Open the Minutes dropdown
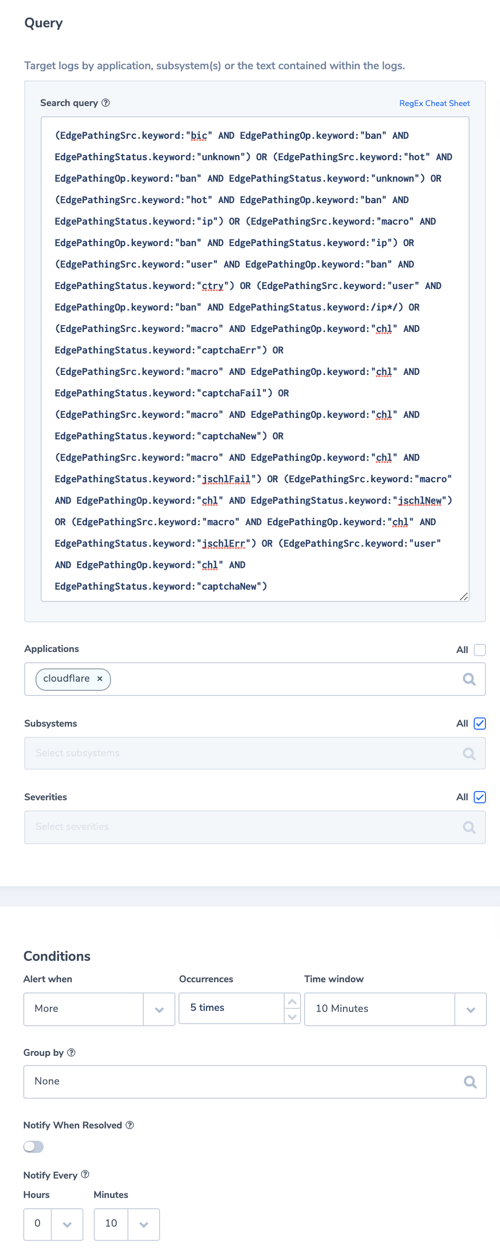 127,1224
